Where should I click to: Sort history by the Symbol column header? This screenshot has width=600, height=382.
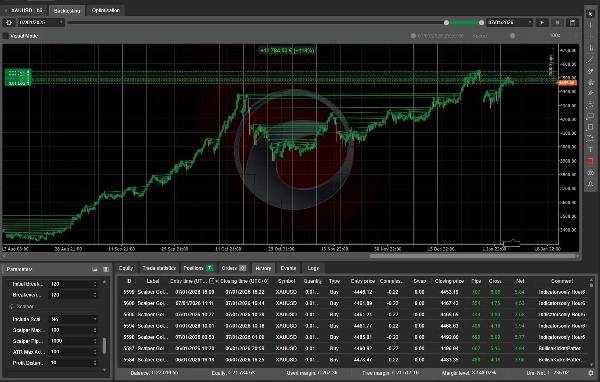[286, 281]
